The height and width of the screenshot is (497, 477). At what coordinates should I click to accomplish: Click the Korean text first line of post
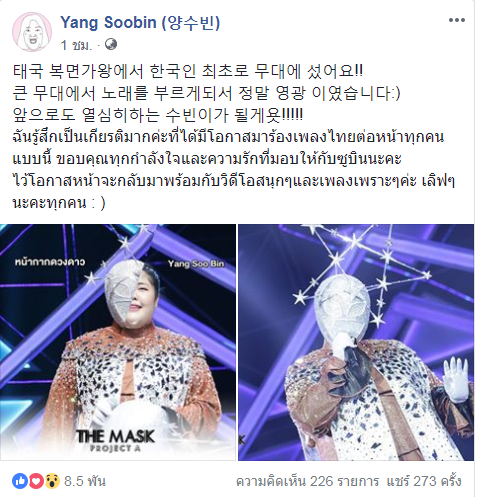pyautogui.click(x=188, y=71)
